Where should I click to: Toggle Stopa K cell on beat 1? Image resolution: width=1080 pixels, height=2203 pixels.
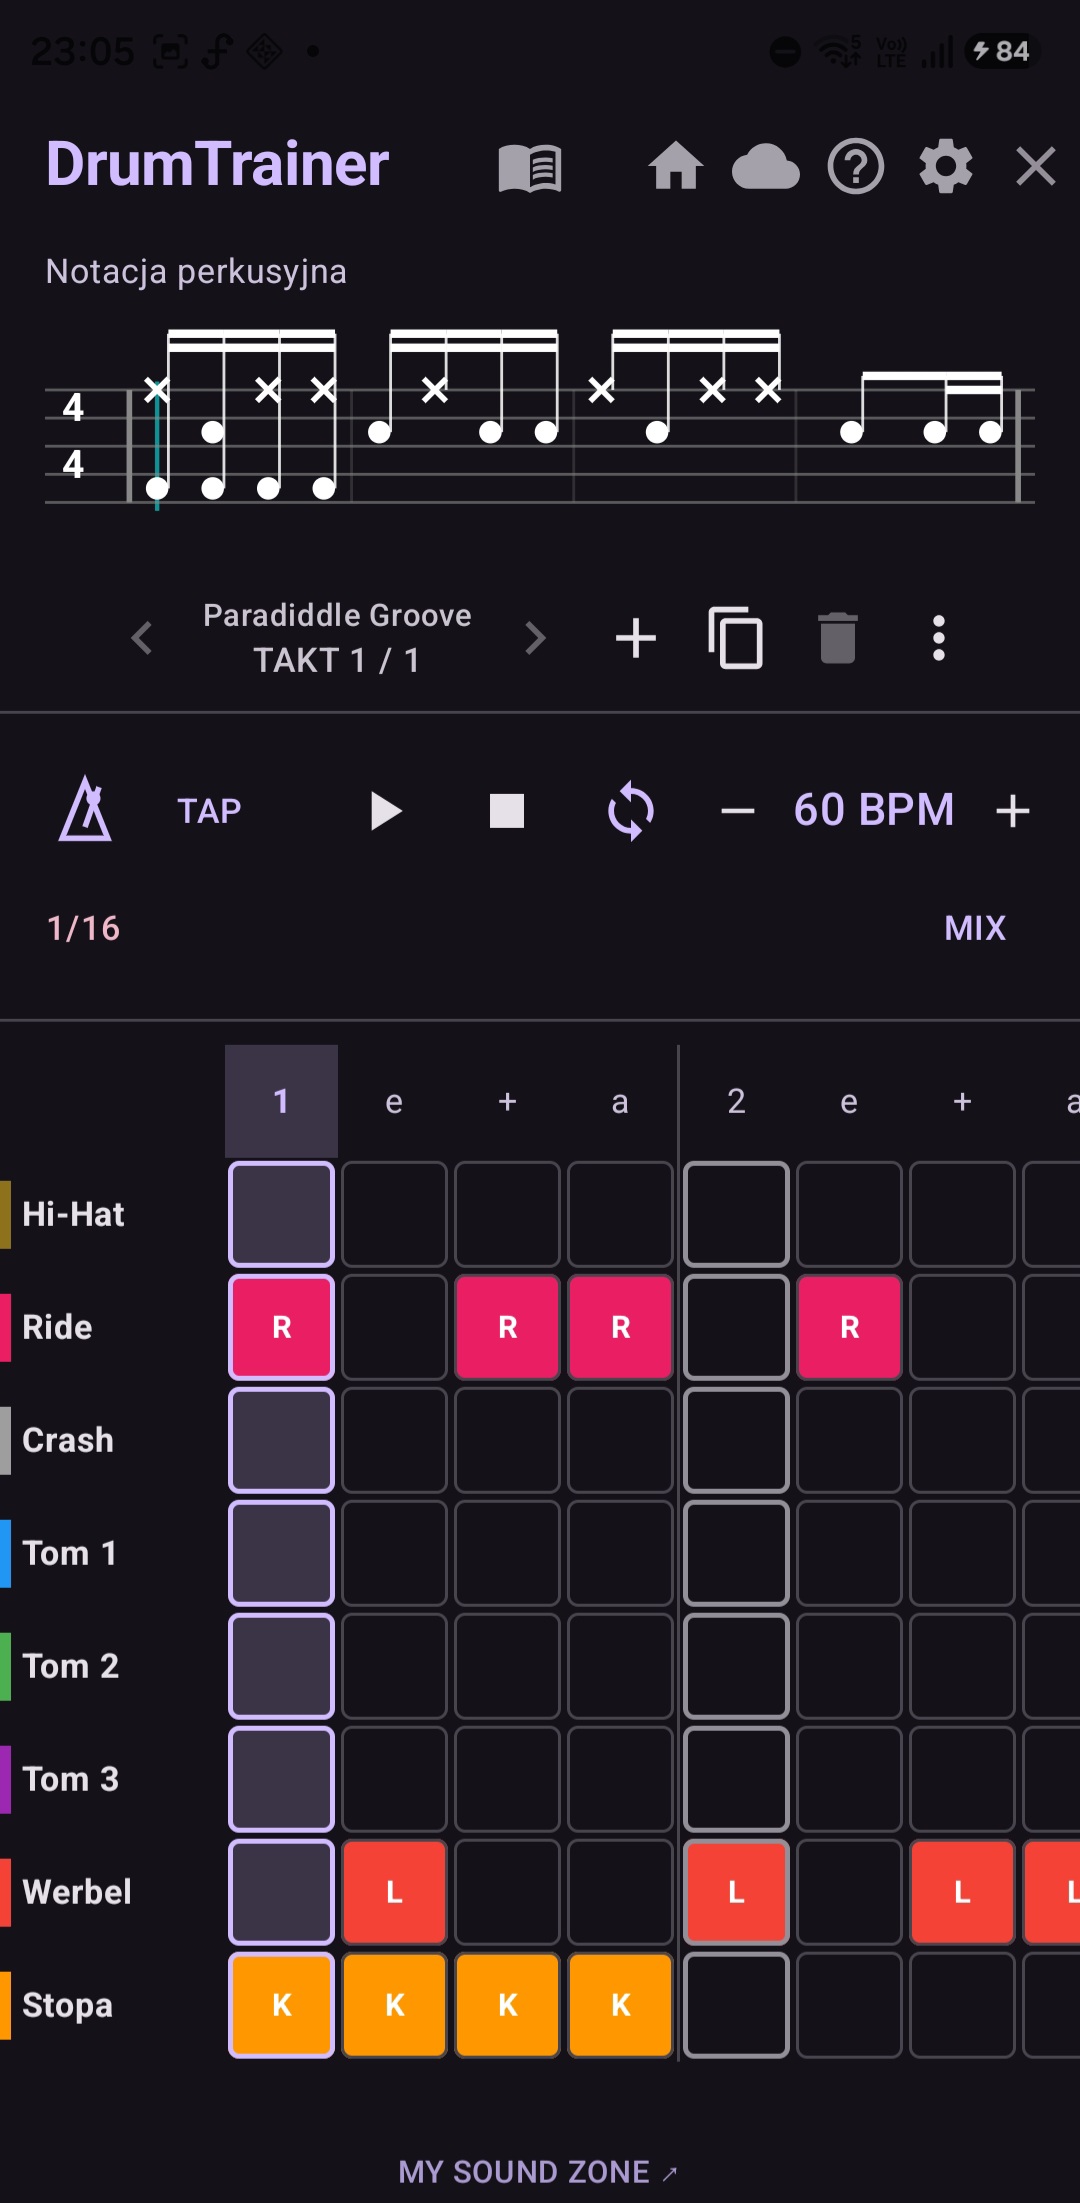point(282,2005)
